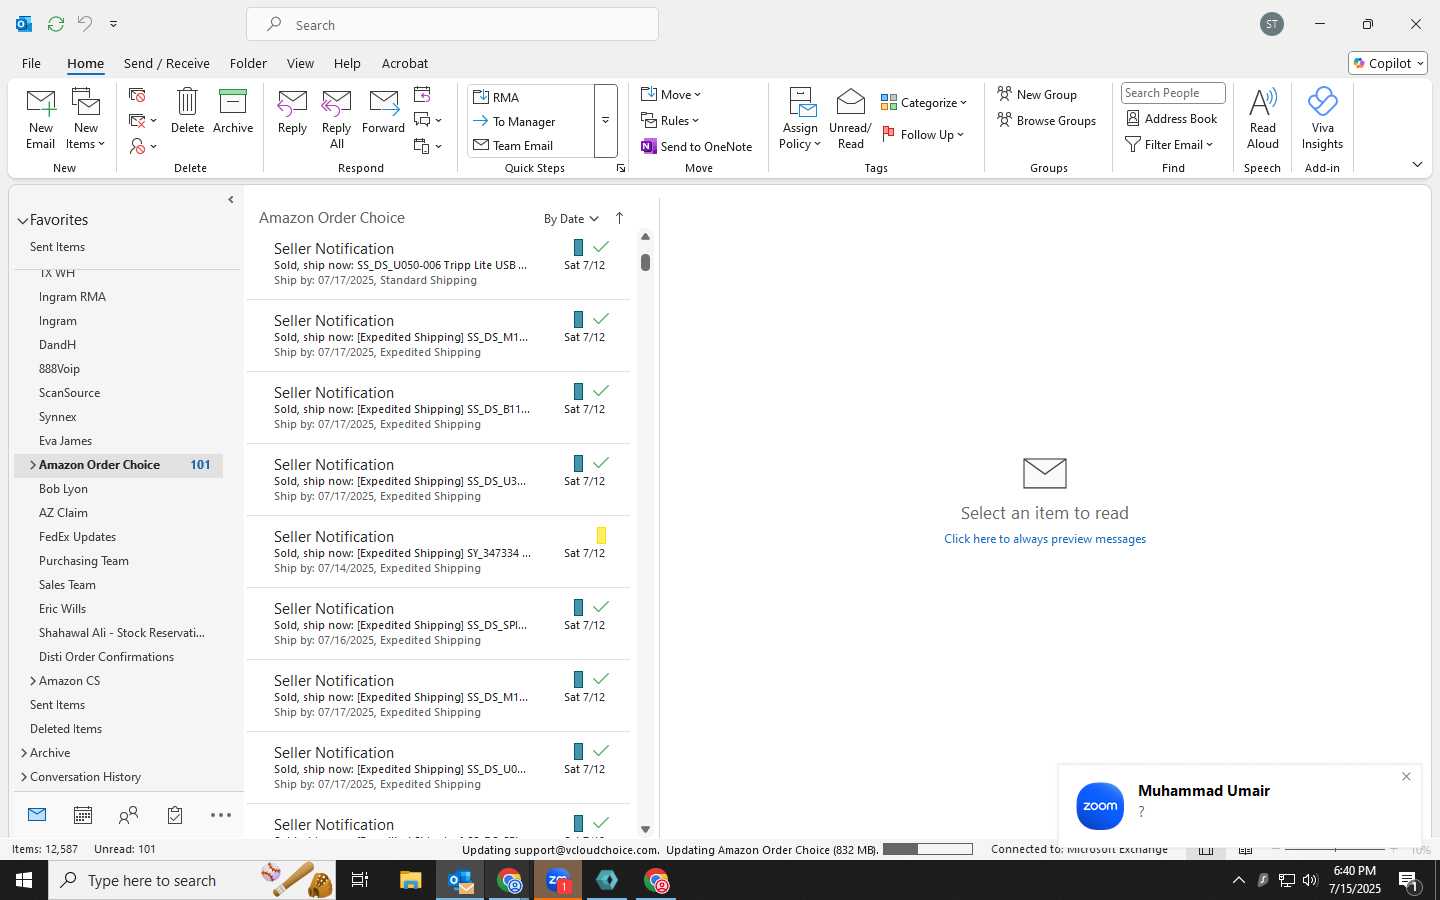The width and height of the screenshot is (1440, 900).
Task: Click the Reply with Meeting icon
Action: coord(422,94)
